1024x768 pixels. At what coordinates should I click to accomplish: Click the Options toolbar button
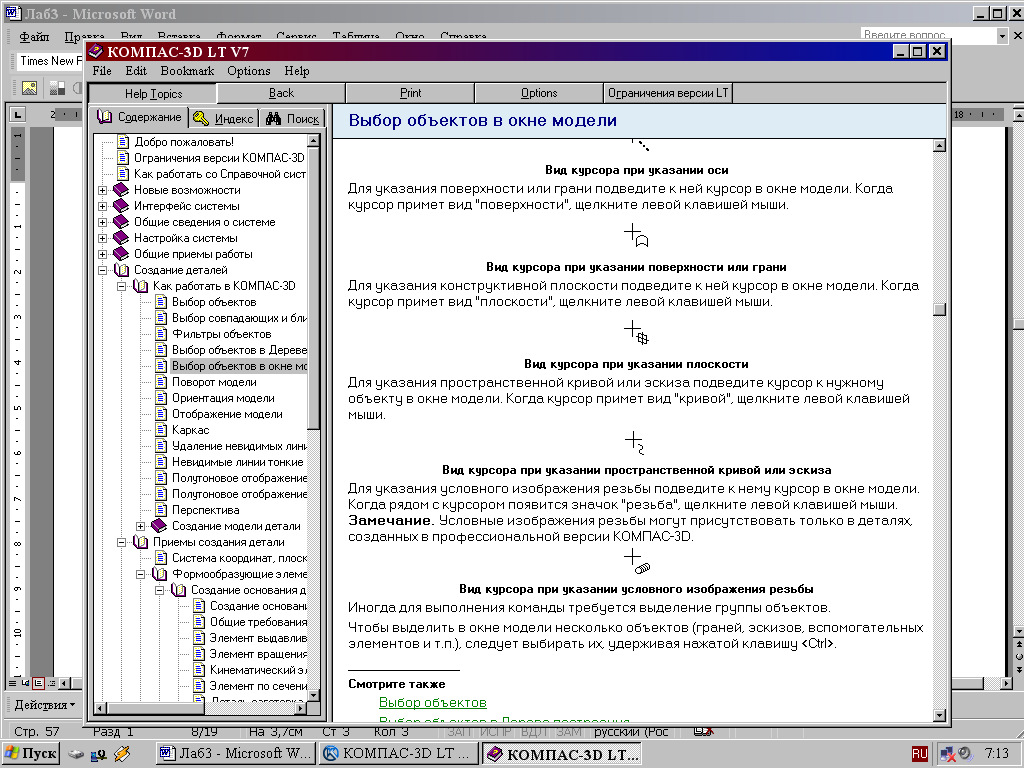click(x=539, y=93)
